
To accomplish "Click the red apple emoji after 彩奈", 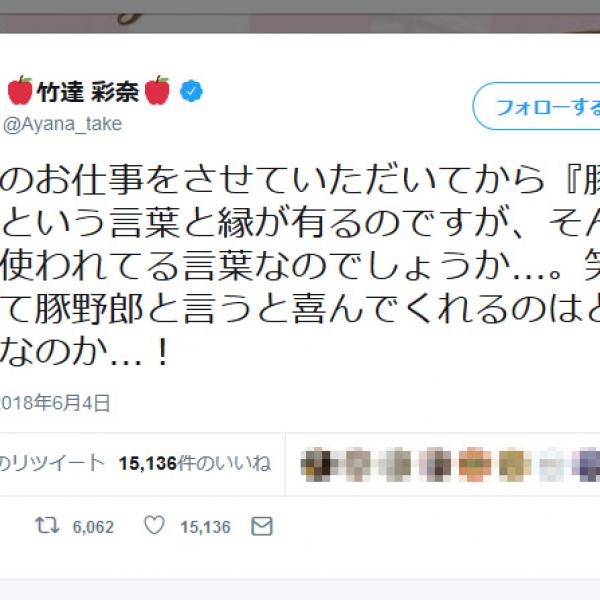I will click(x=157, y=90).
